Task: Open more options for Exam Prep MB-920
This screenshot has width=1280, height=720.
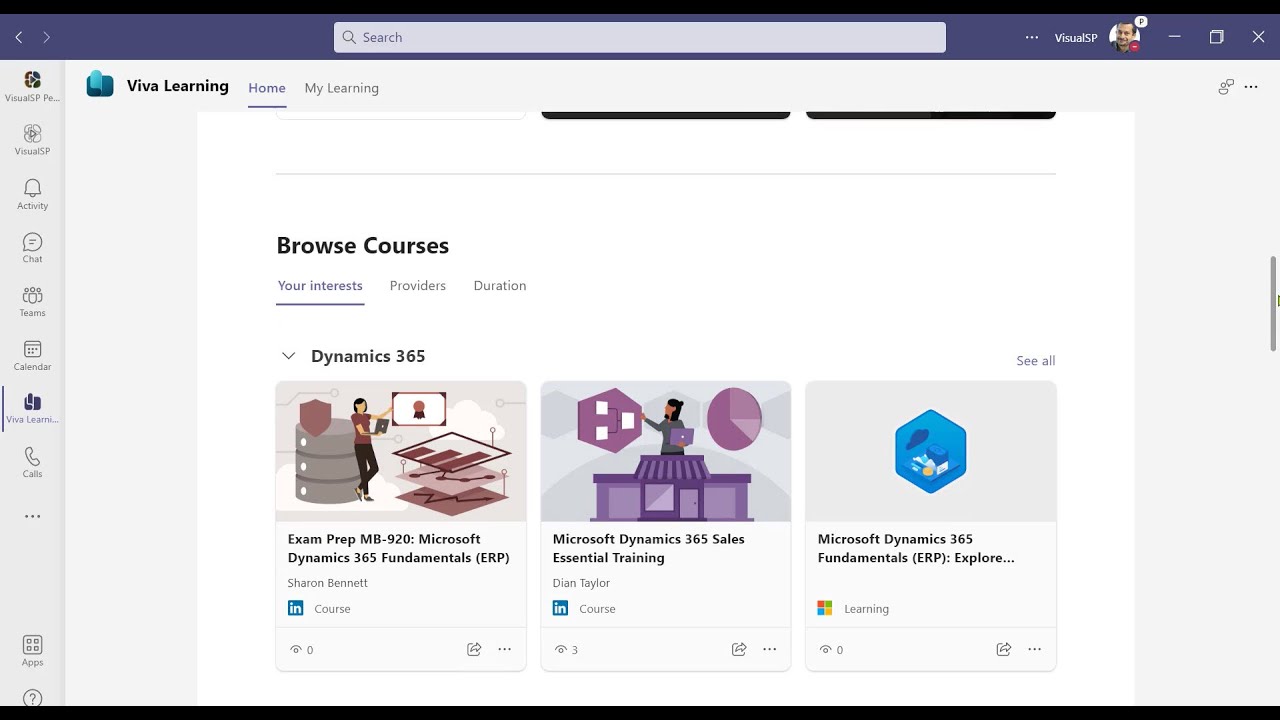Action: point(504,649)
